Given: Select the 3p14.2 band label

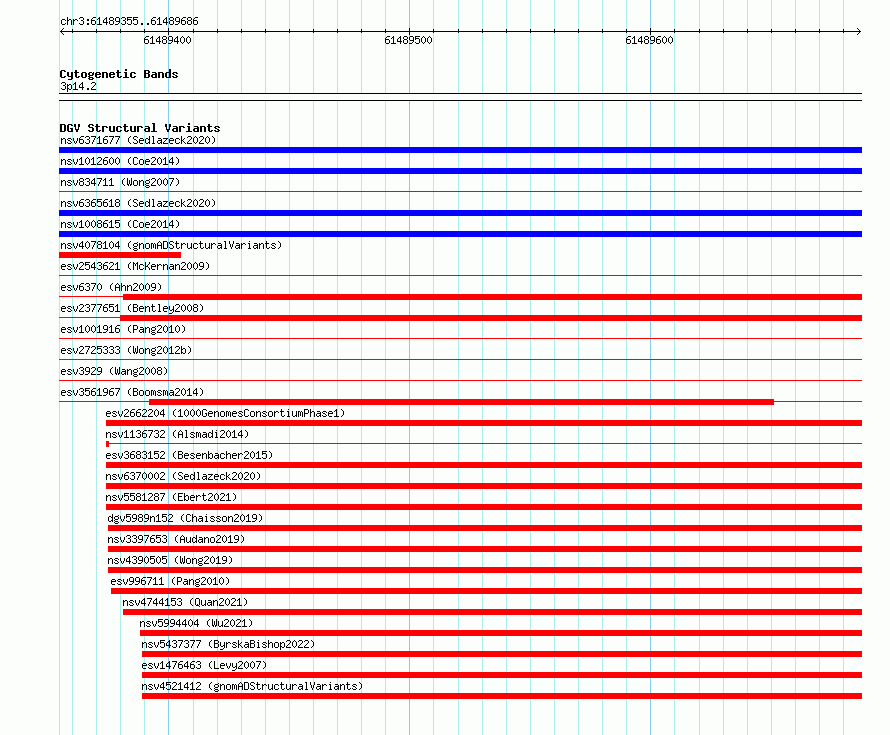Looking at the screenshot, I should [x=78, y=86].
